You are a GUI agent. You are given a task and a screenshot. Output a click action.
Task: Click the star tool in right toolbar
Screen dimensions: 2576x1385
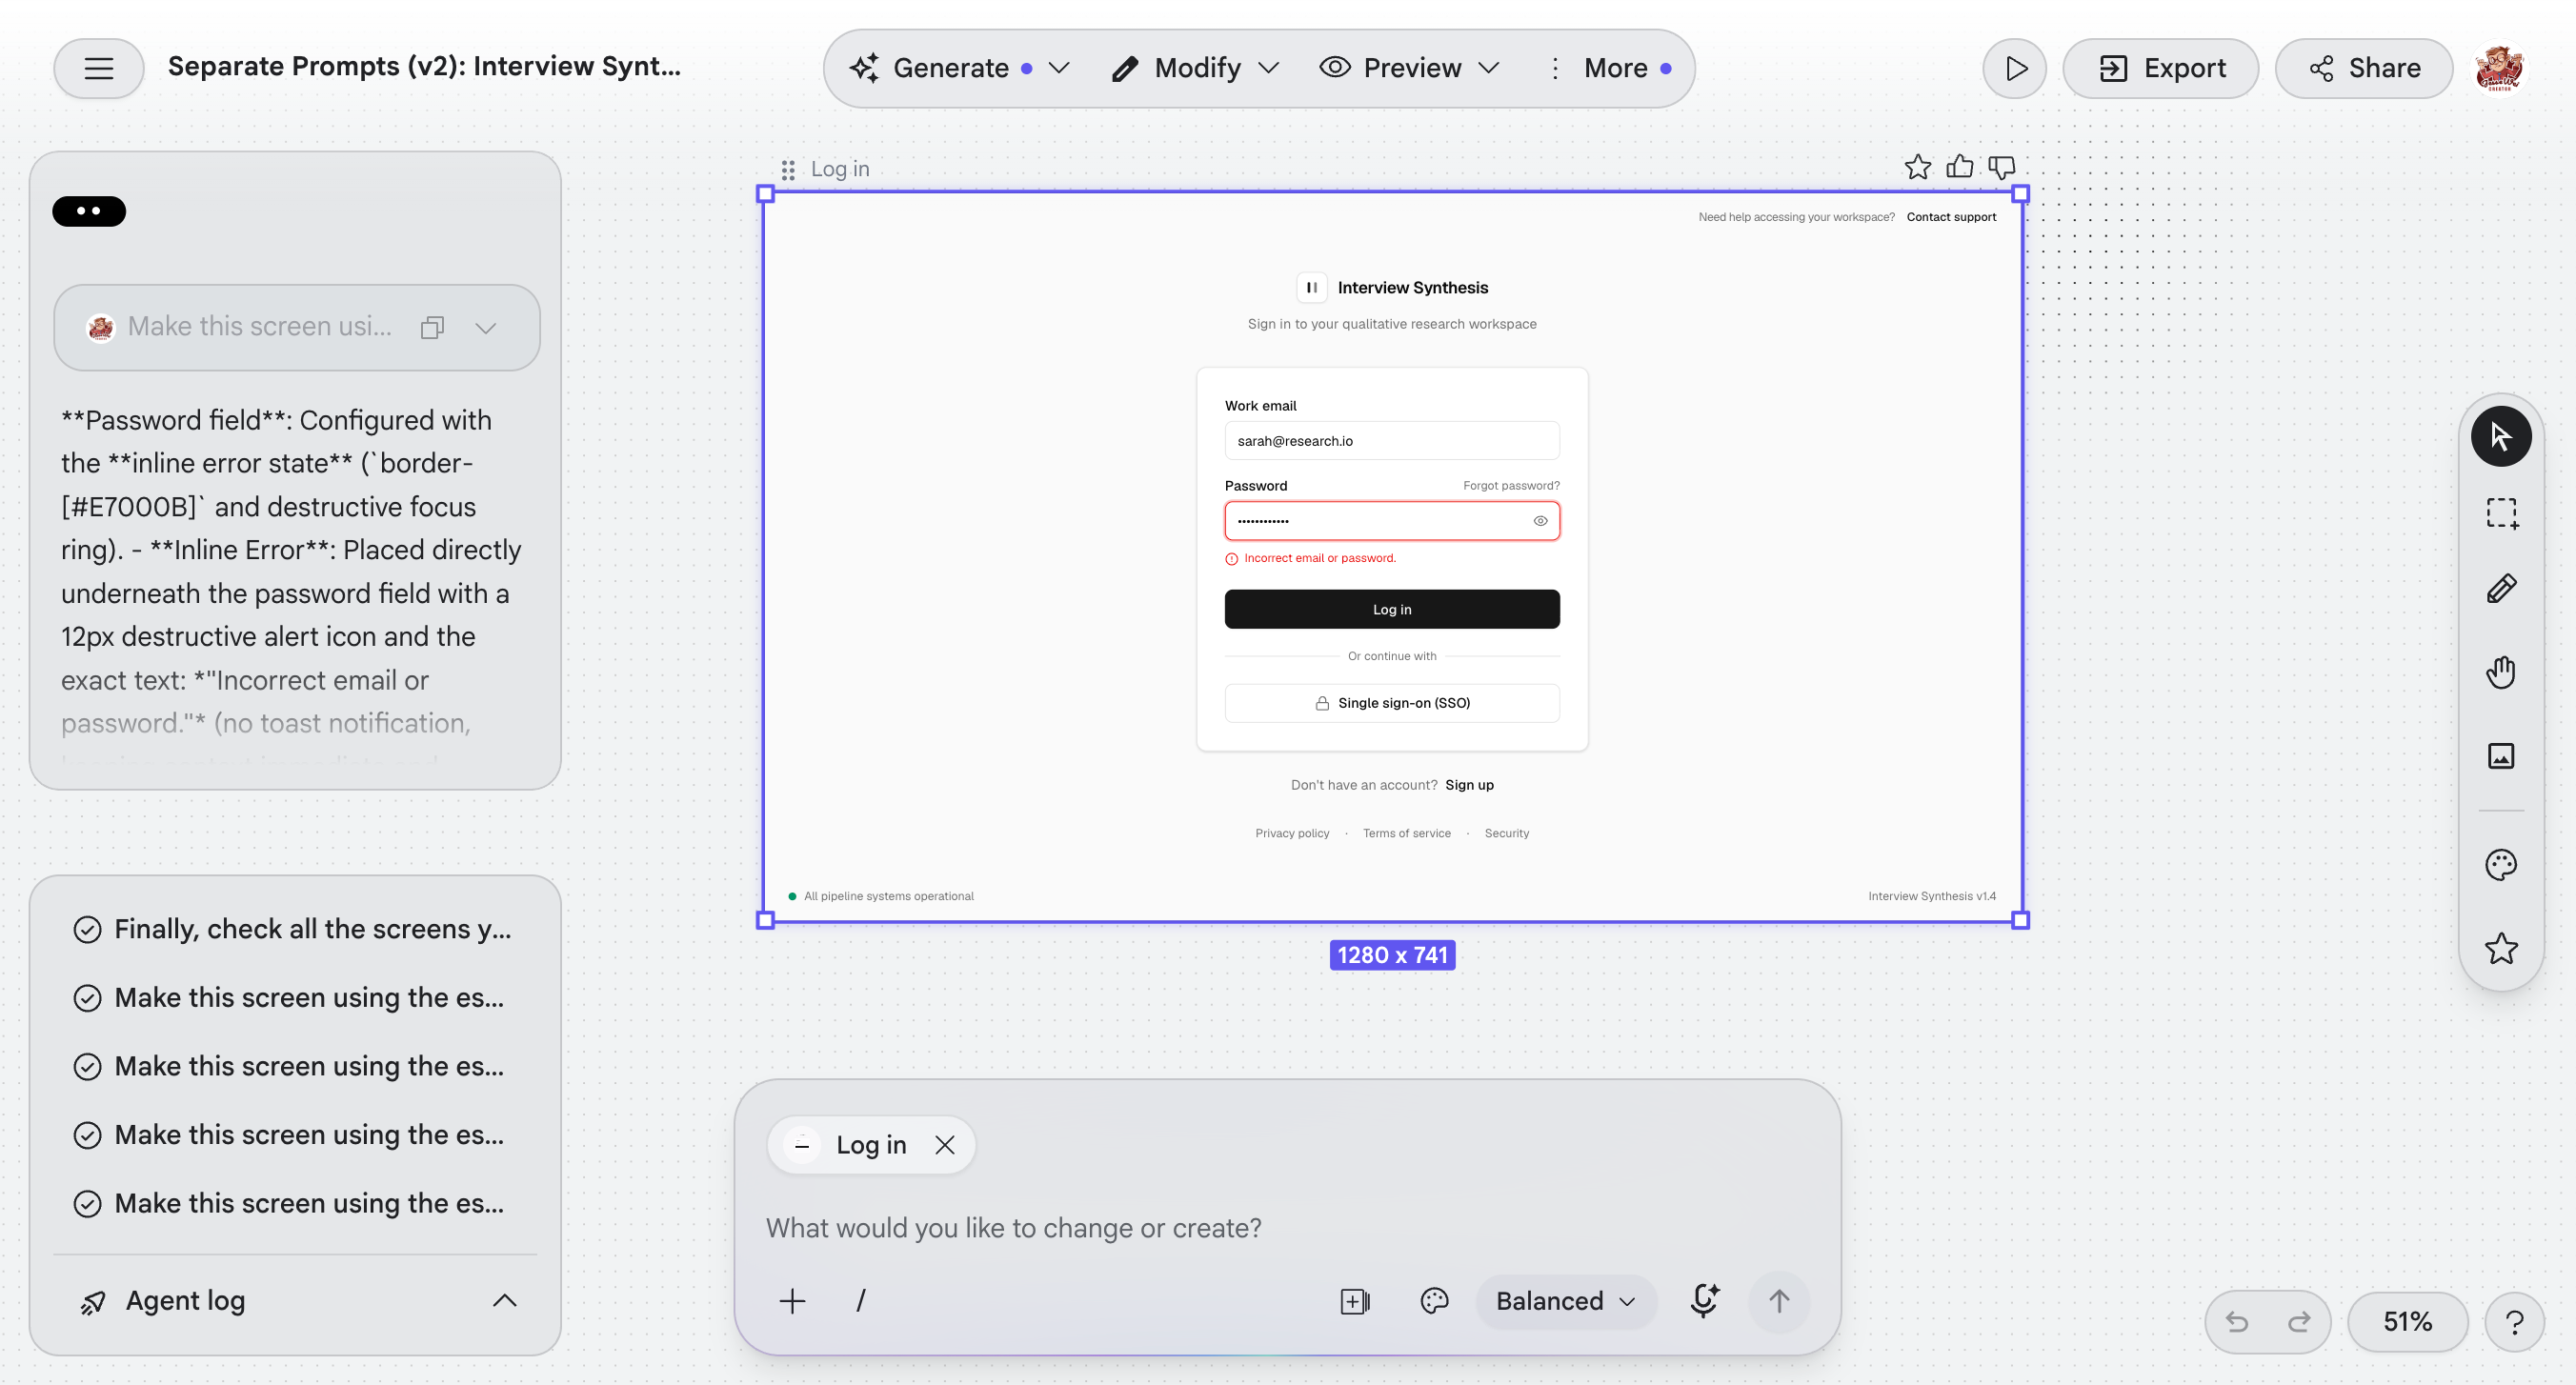(2501, 948)
